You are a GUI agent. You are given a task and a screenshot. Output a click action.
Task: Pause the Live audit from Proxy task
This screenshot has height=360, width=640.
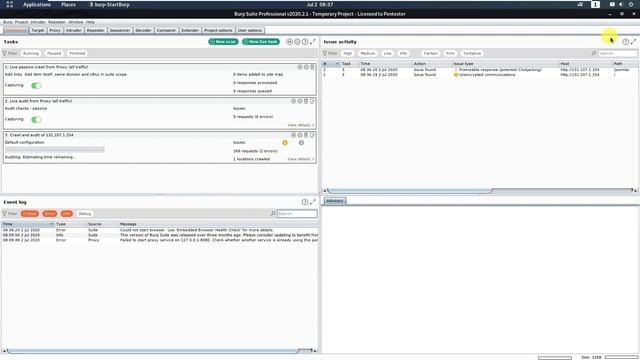(293, 101)
